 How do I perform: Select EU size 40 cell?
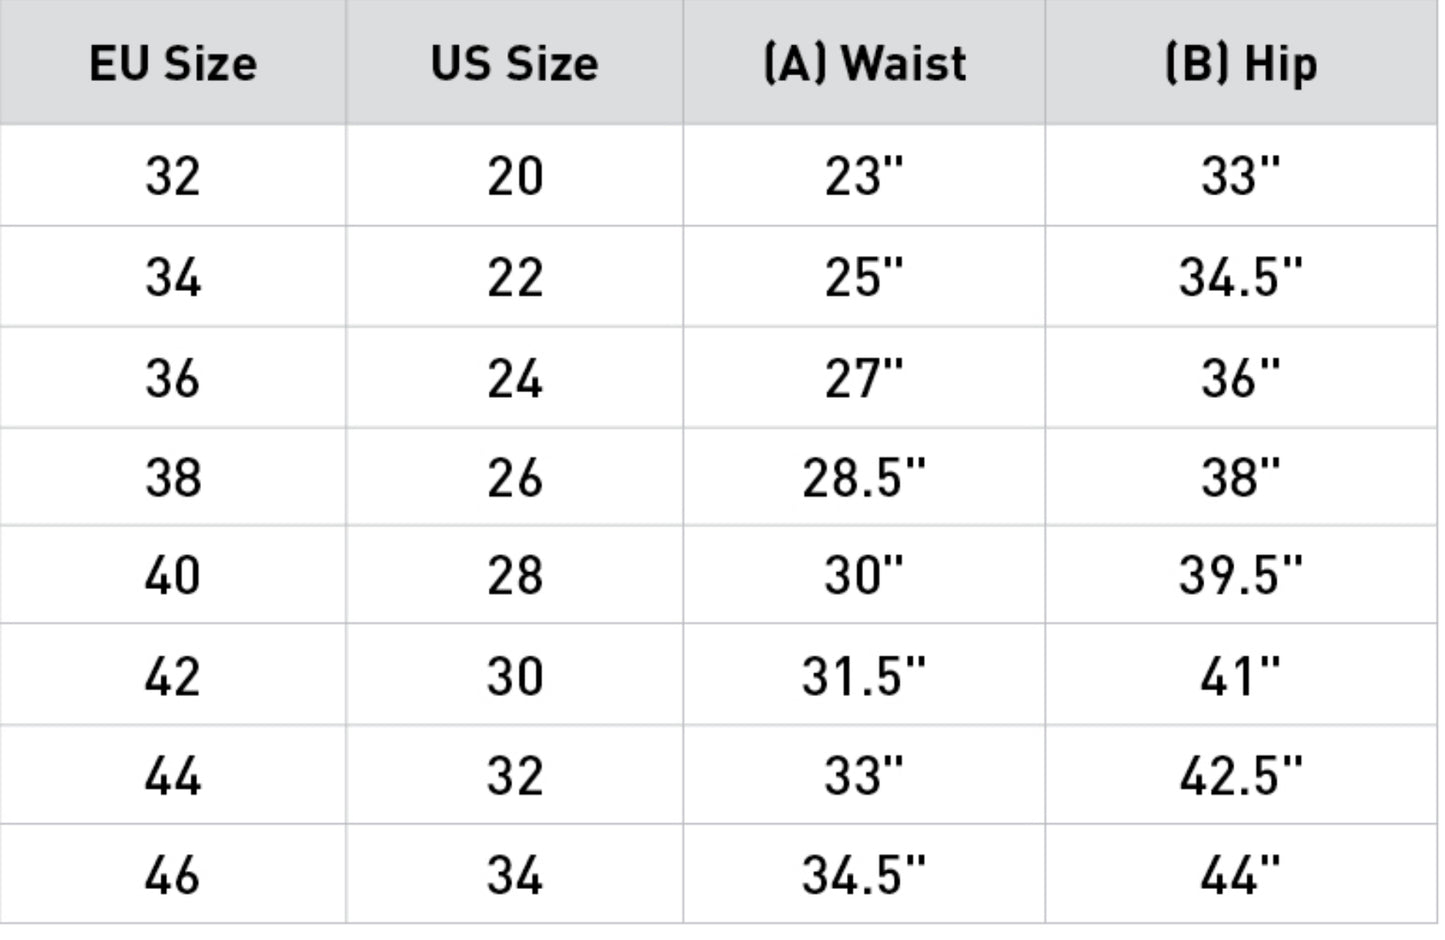tap(173, 575)
